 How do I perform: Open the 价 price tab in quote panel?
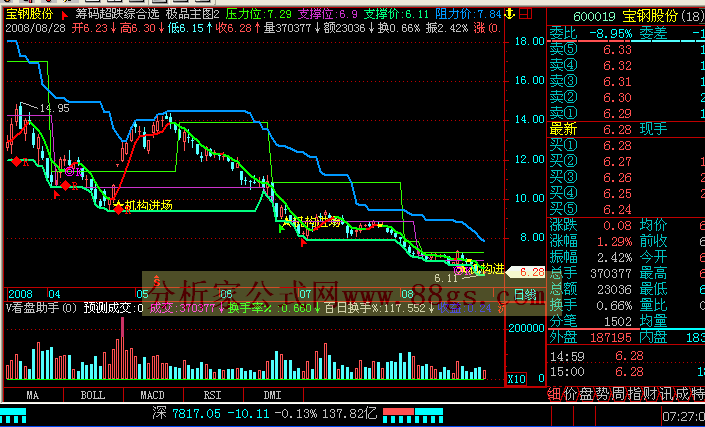[570, 394]
